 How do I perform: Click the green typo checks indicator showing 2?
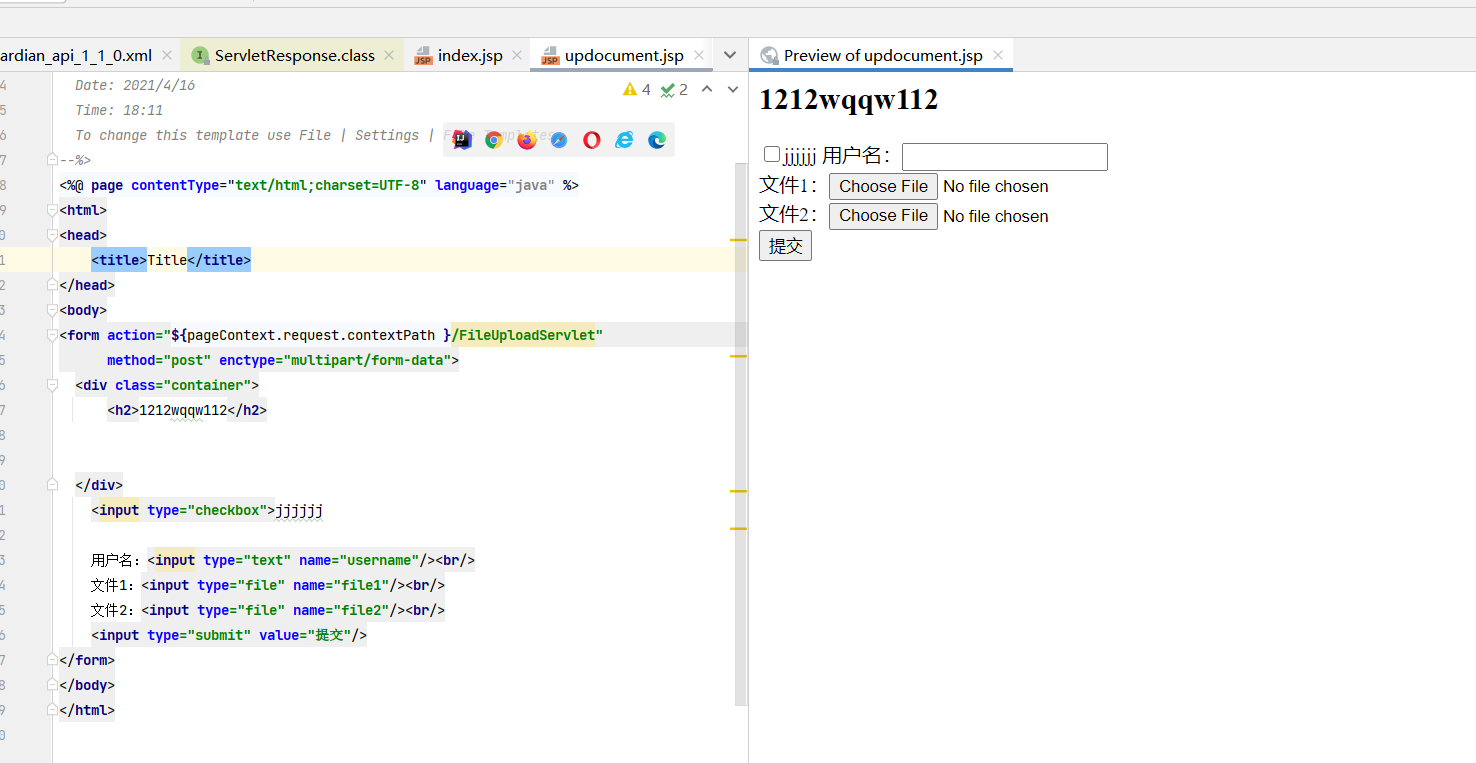pyautogui.click(x=674, y=90)
